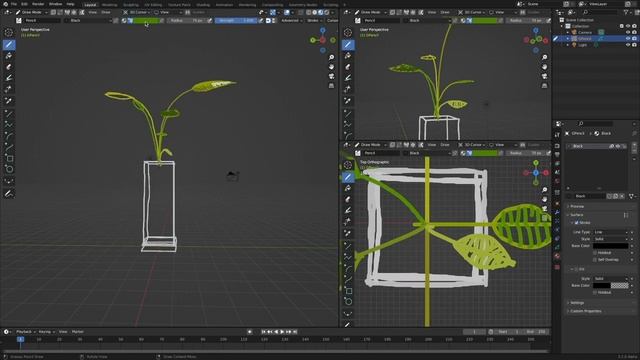Image resolution: width=640 pixels, height=360 pixels.
Task: Select the Erase tool in left viewport
Action: [x=9, y=67]
